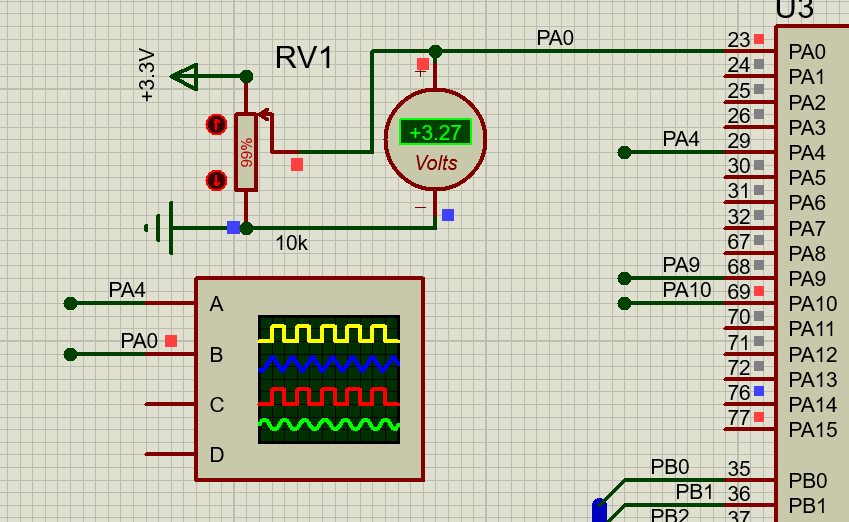Click pin number 23 on U3
This screenshot has width=849, height=522.
coord(739,40)
